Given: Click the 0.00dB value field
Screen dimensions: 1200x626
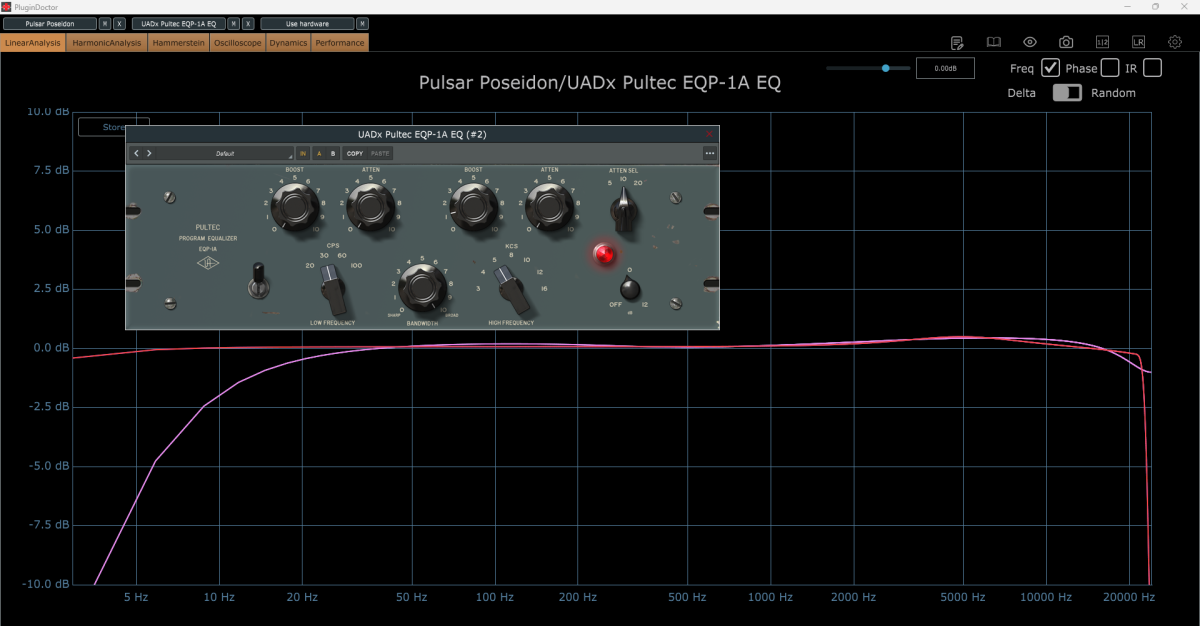Looking at the screenshot, I should pyautogui.click(x=945, y=69).
